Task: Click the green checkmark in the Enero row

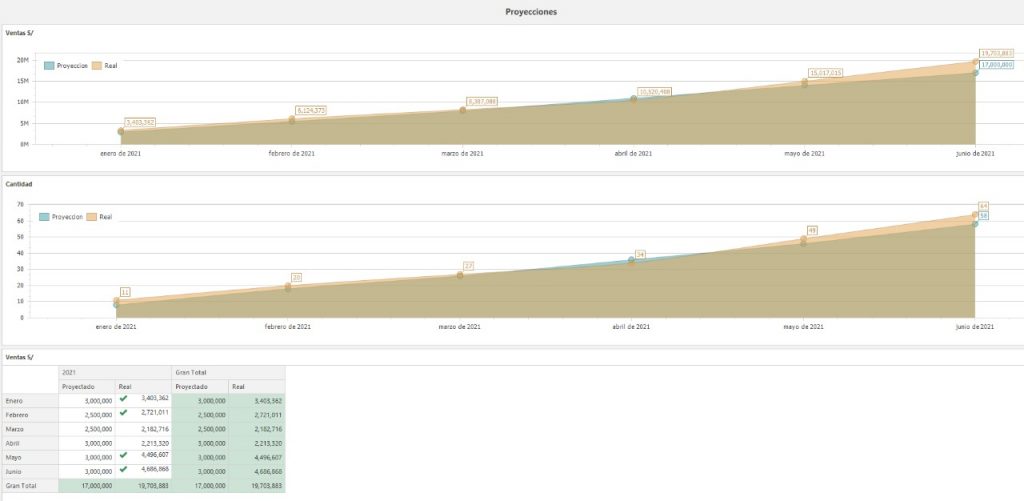Action: tap(123, 398)
